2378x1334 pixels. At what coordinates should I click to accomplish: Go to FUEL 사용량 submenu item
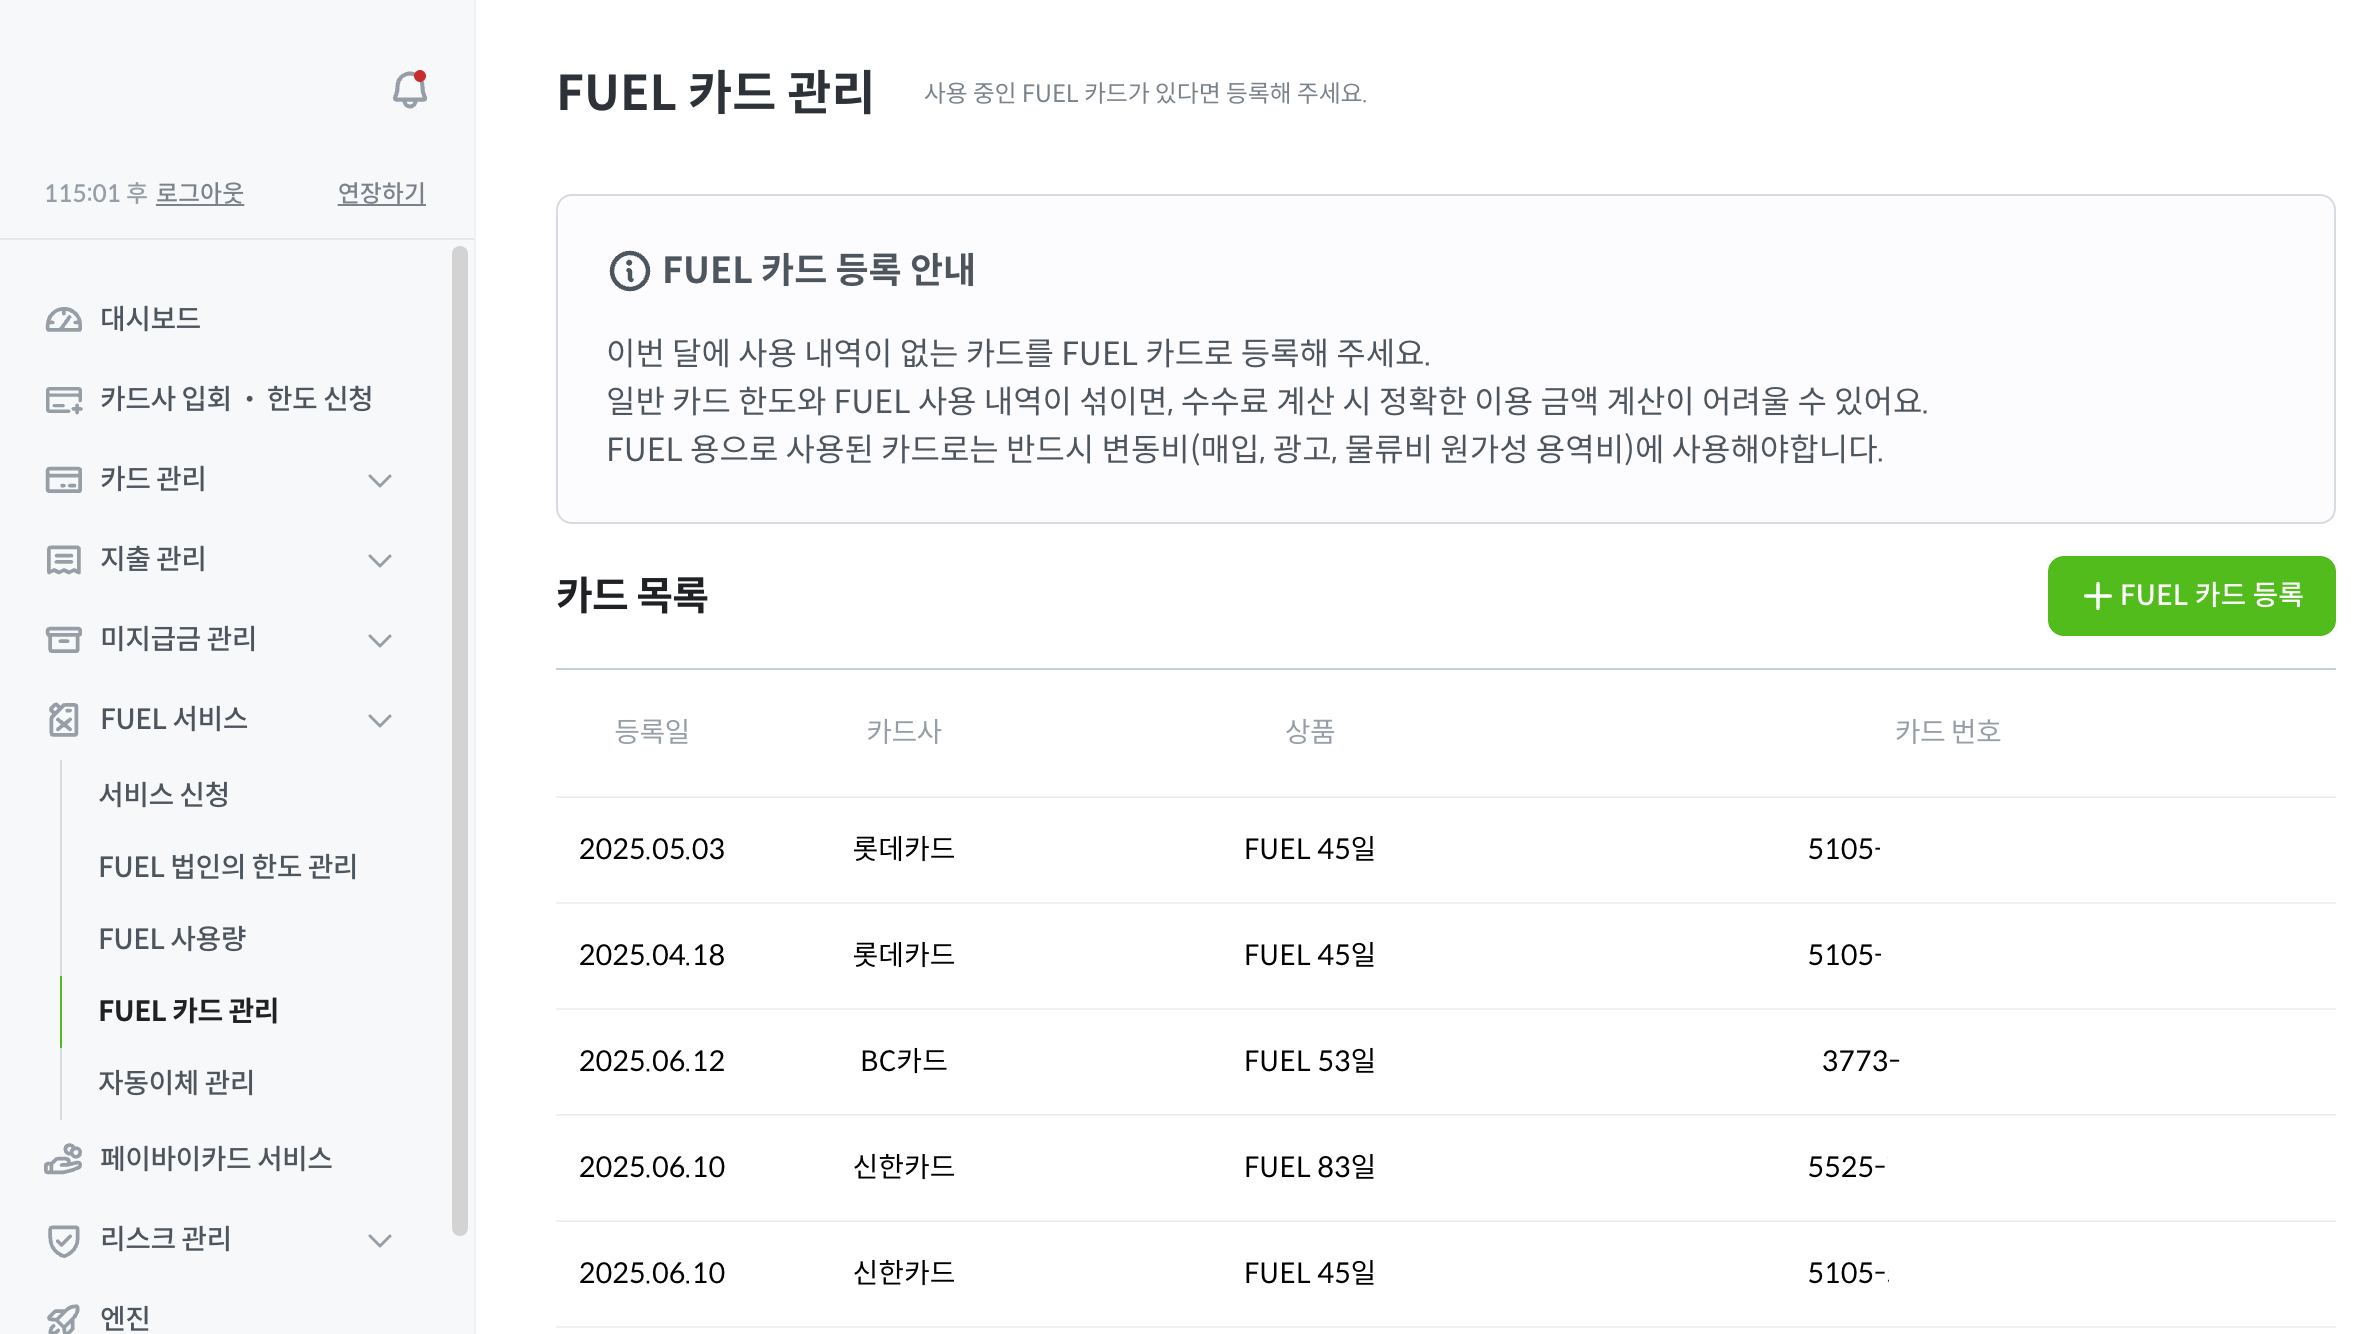point(172,939)
